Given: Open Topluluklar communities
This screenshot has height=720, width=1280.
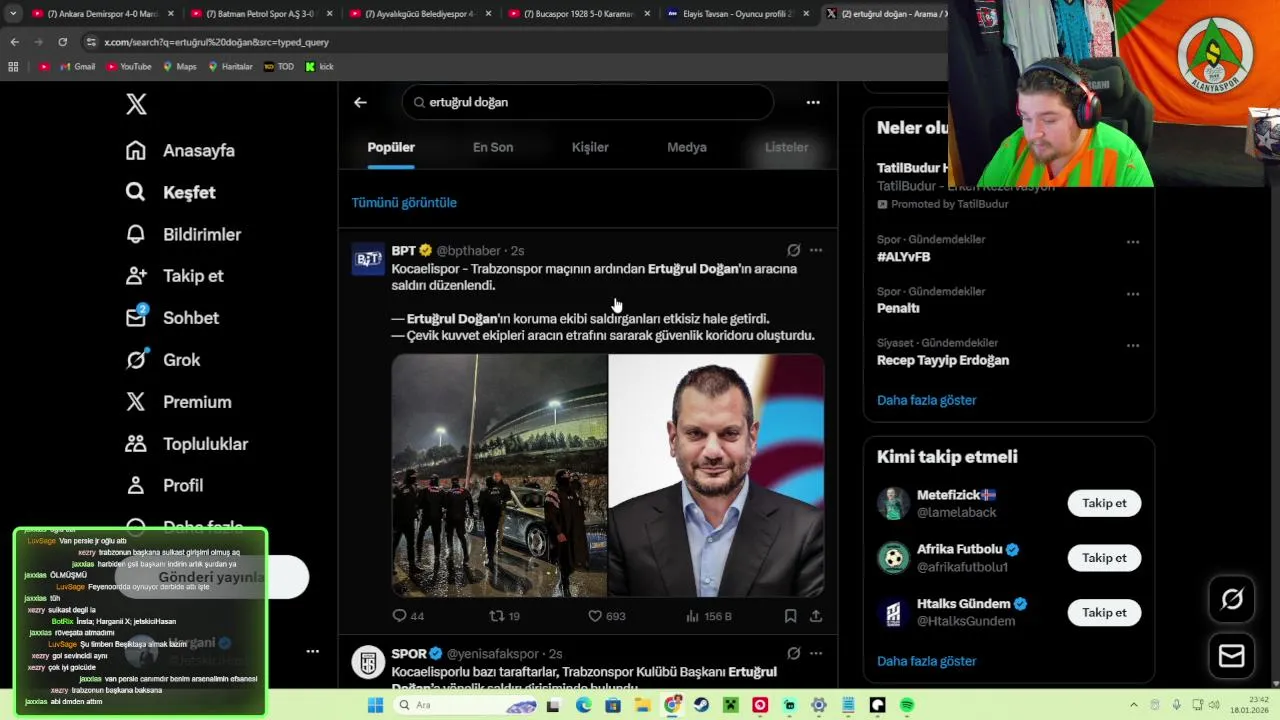Looking at the screenshot, I should (x=186, y=444).
